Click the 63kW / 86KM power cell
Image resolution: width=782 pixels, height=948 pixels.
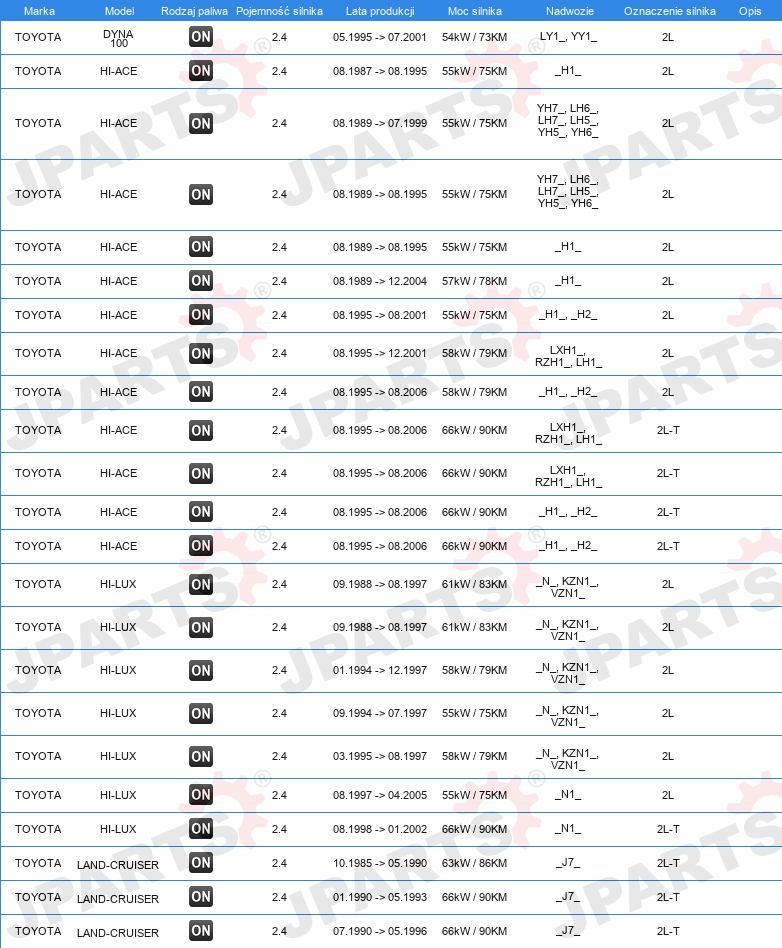click(474, 863)
